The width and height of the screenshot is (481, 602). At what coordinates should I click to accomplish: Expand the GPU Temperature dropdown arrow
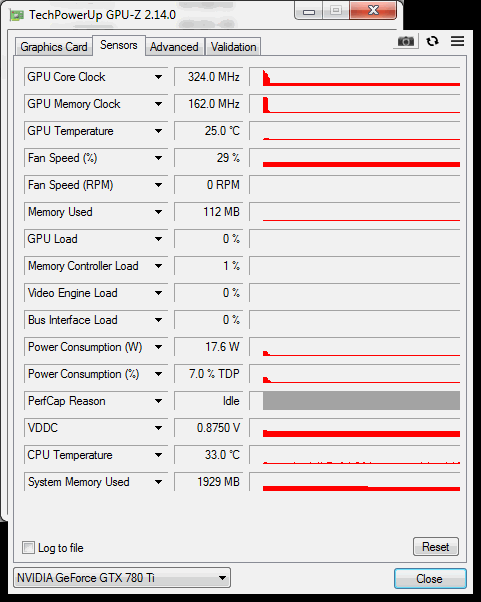pos(159,131)
